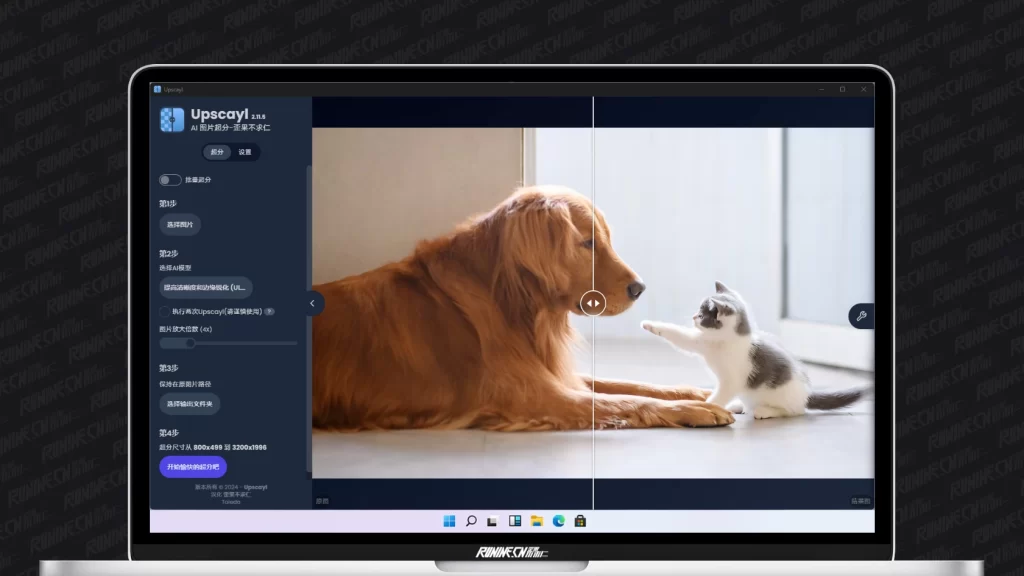The width and height of the screenshot is (1024, 576).
Task: Open Task View from the taskbar
Action: click(x=493, y=521)
